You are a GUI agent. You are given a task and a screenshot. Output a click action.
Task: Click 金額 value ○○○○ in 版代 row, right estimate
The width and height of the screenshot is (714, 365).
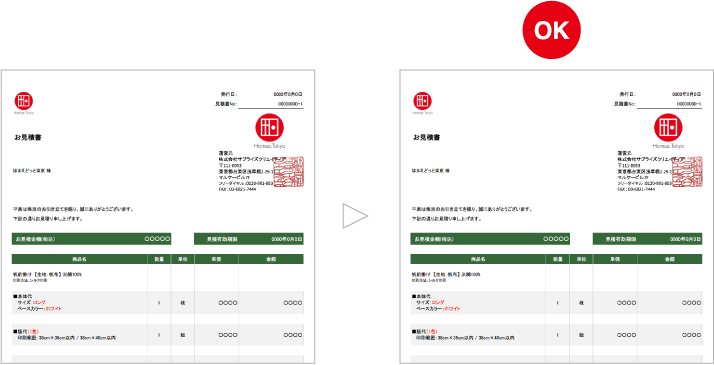click(691, 335)
